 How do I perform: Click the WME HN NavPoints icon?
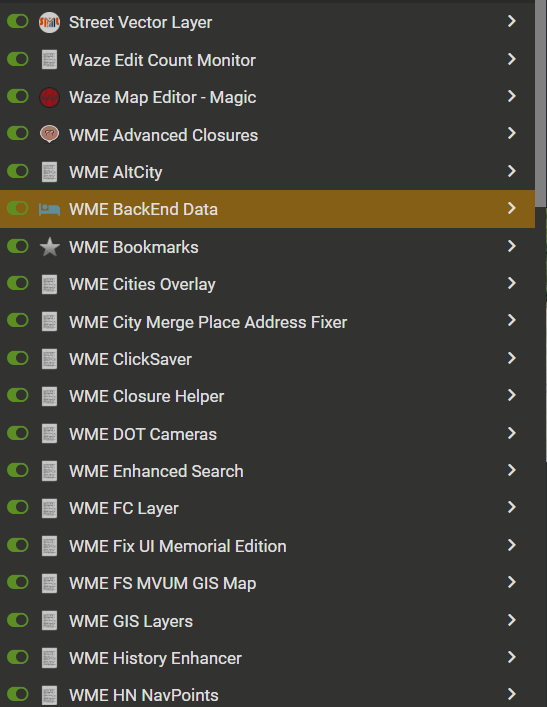49,695
